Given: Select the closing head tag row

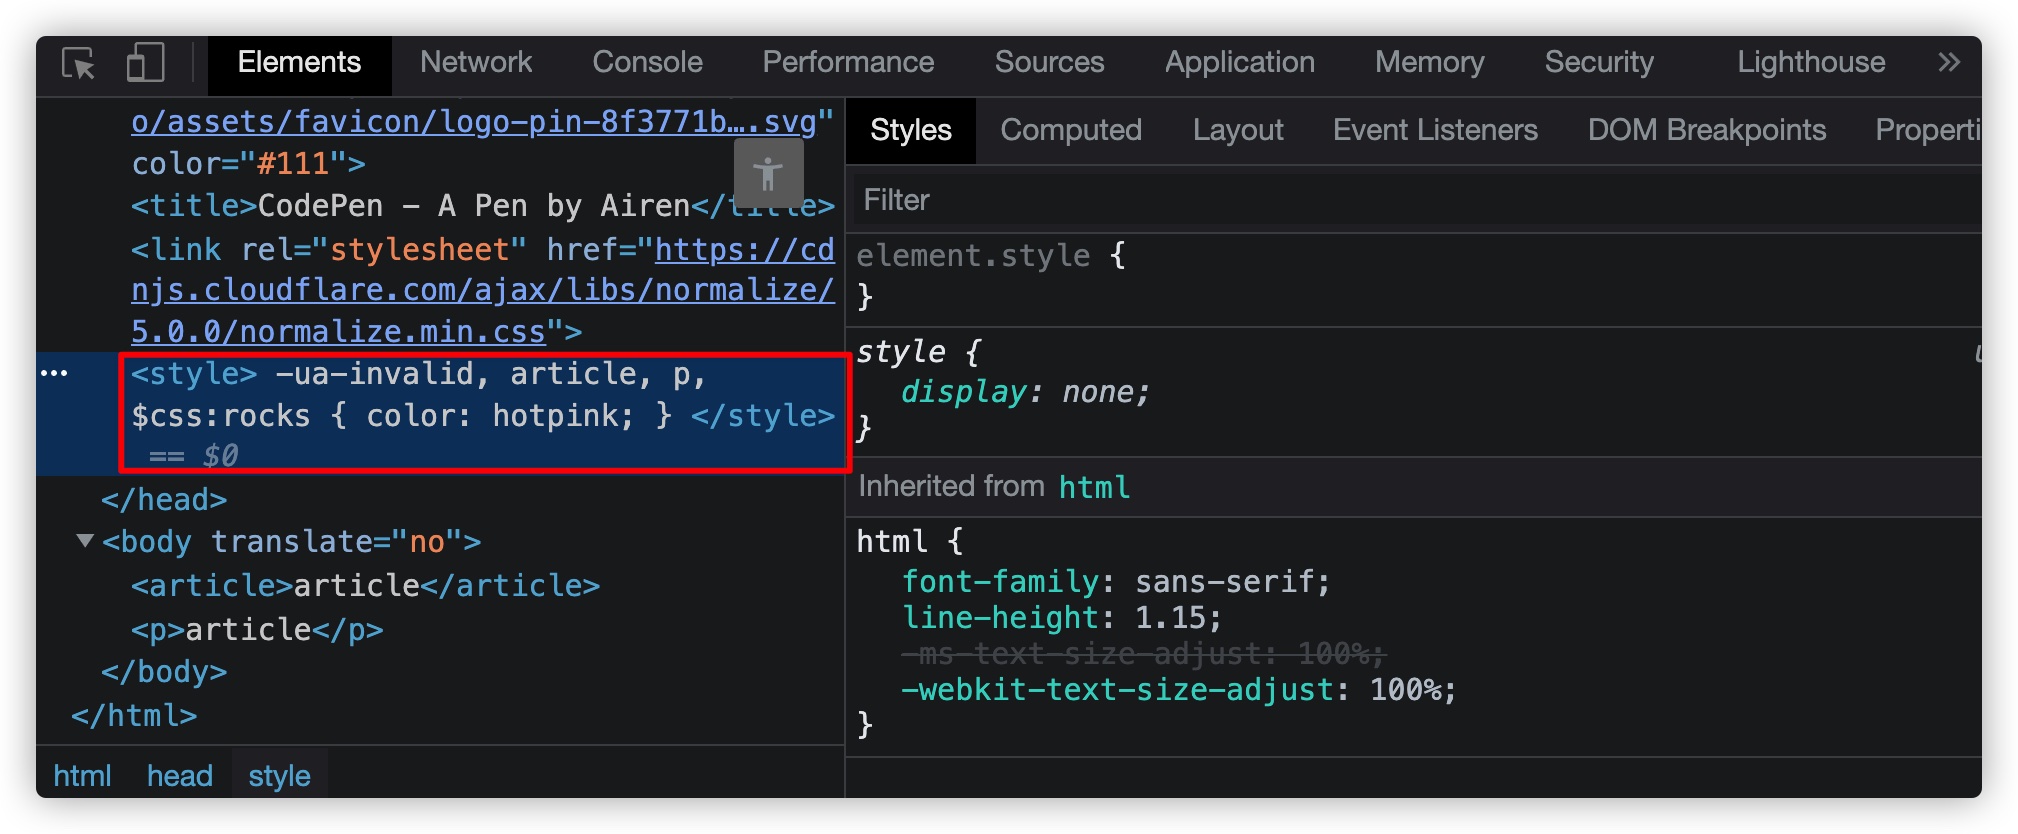Looking at the screenshot, I should coord(164,500).
